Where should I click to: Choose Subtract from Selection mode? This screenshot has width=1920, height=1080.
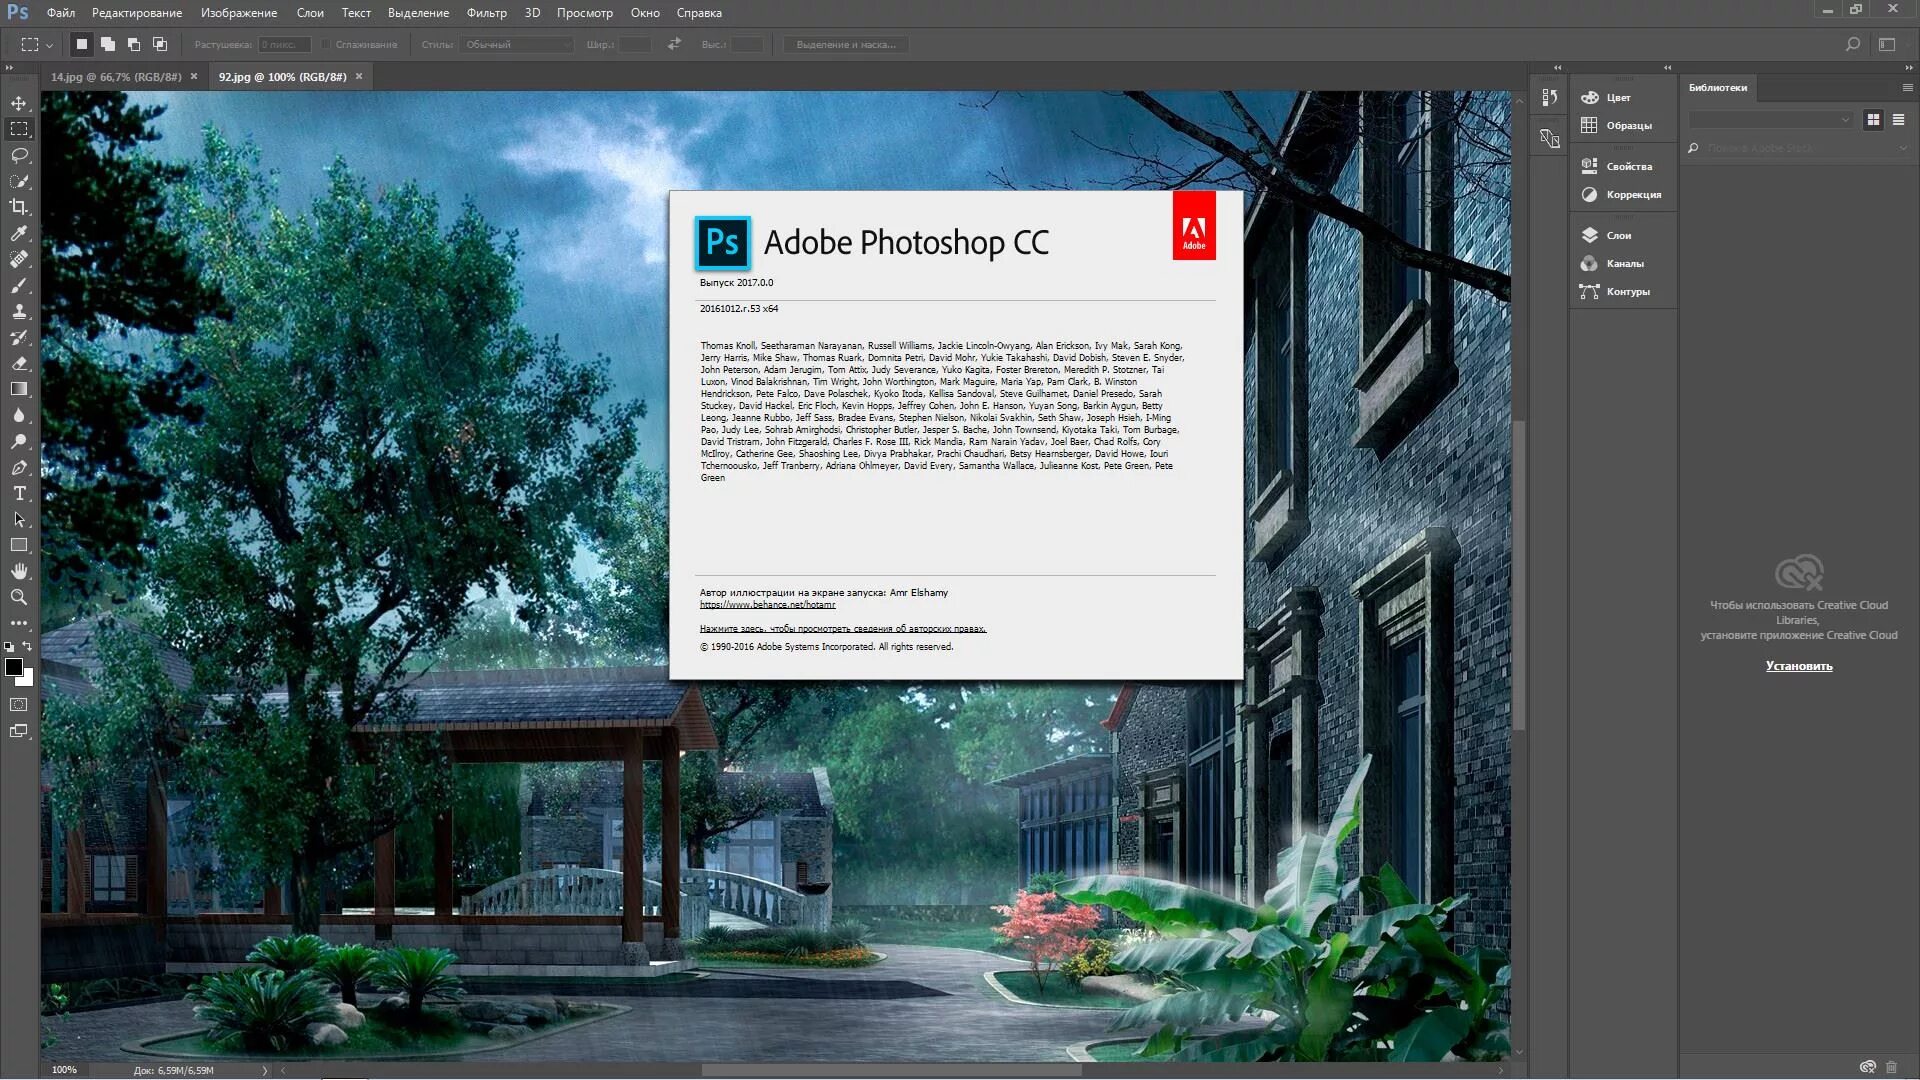[134, 44]
